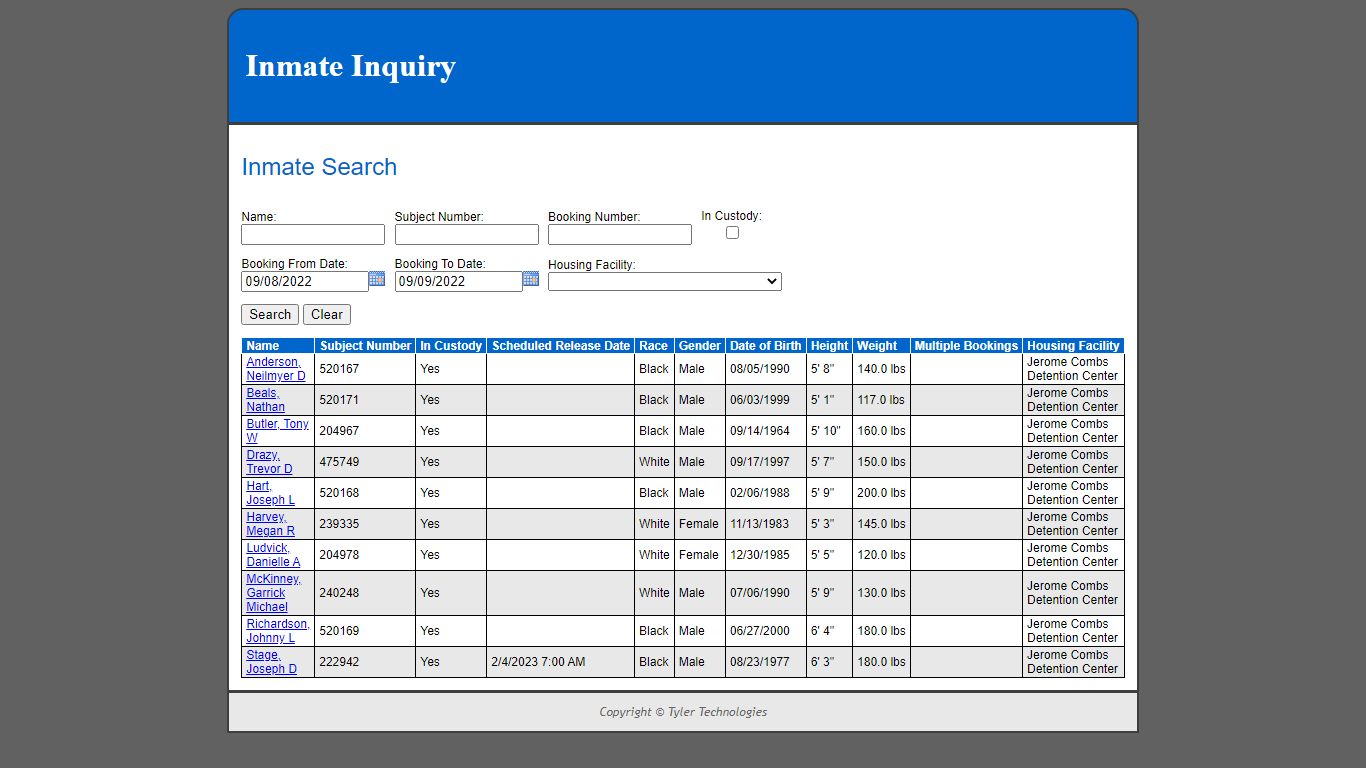Screen dimensions: 1366x768
Task: Open Butler, Tony W inmate record
Action: coord(278,431)
